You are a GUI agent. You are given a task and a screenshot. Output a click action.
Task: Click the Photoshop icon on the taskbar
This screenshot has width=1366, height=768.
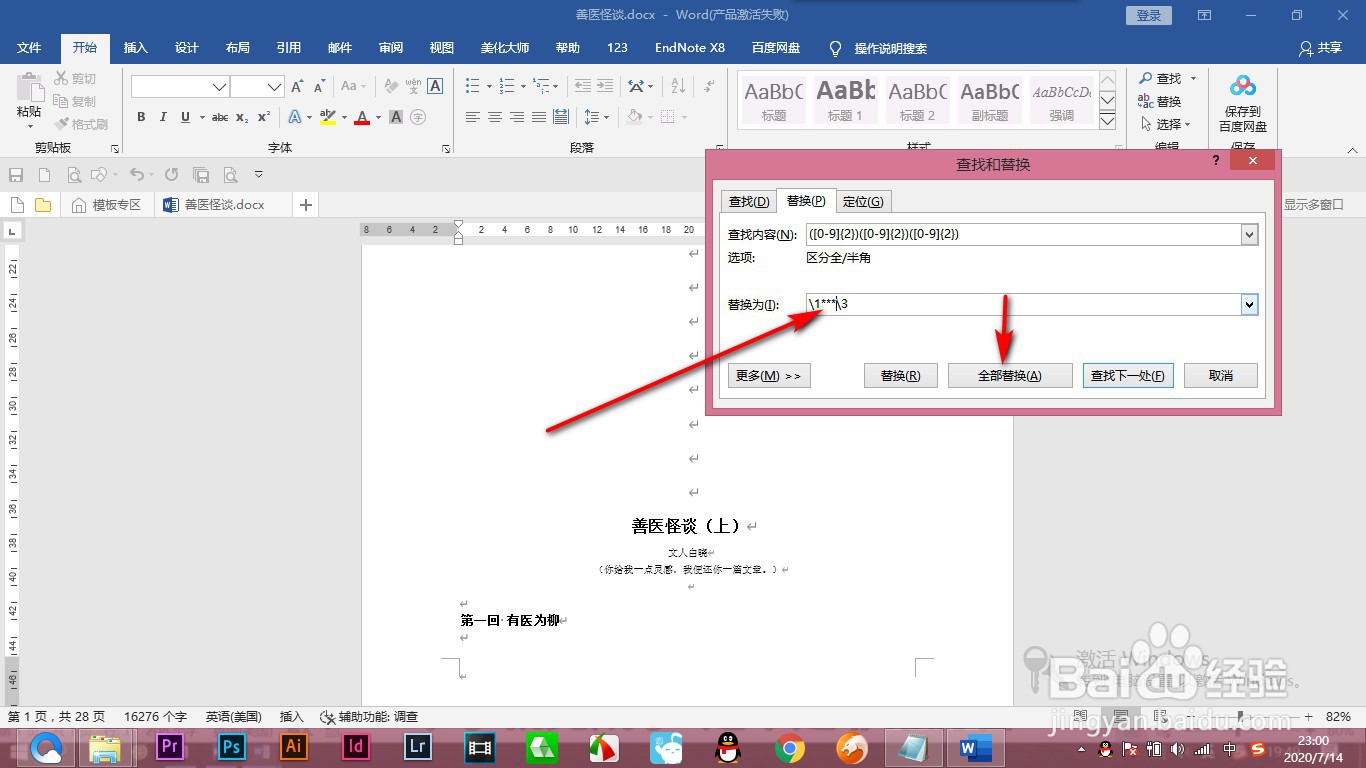pyautogui.click(x=231, y=747)
